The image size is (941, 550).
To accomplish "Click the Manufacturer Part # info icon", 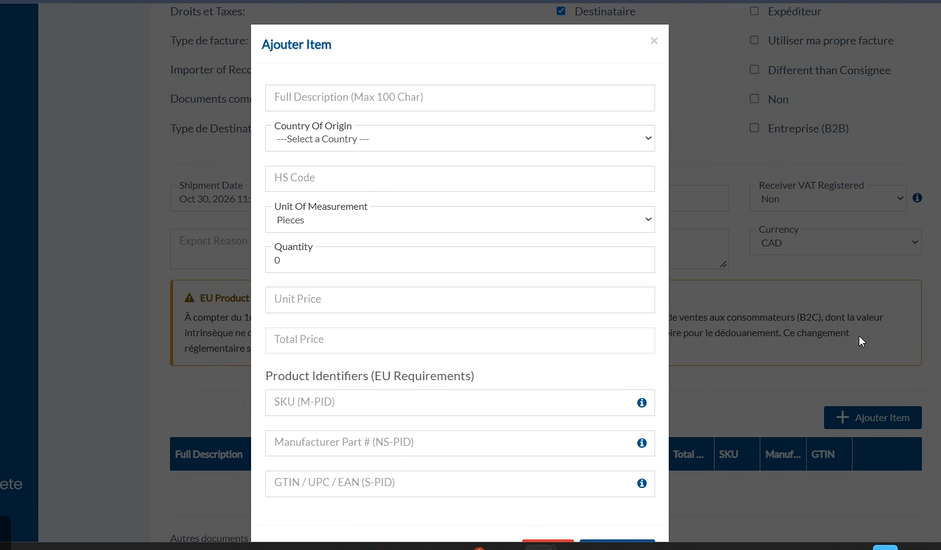I will click(x=642, y=443).
